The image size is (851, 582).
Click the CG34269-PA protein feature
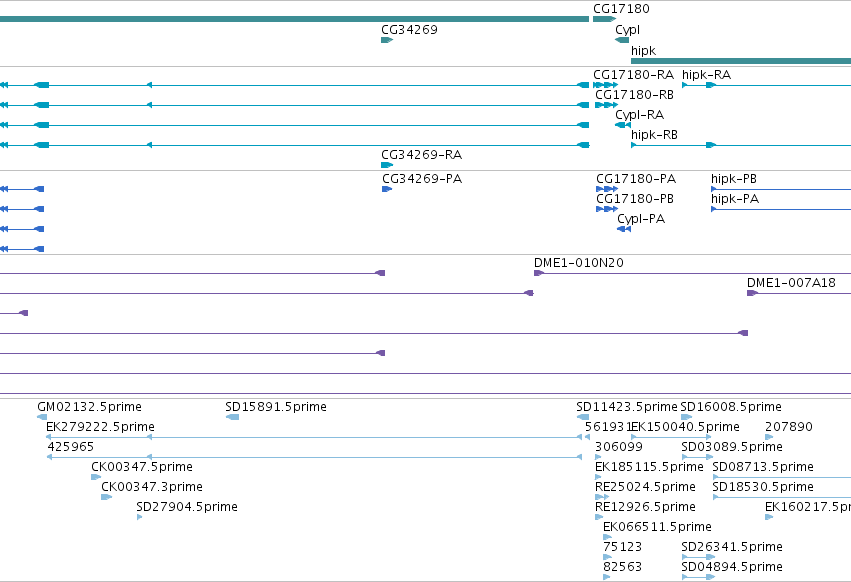tap(387, 189)
